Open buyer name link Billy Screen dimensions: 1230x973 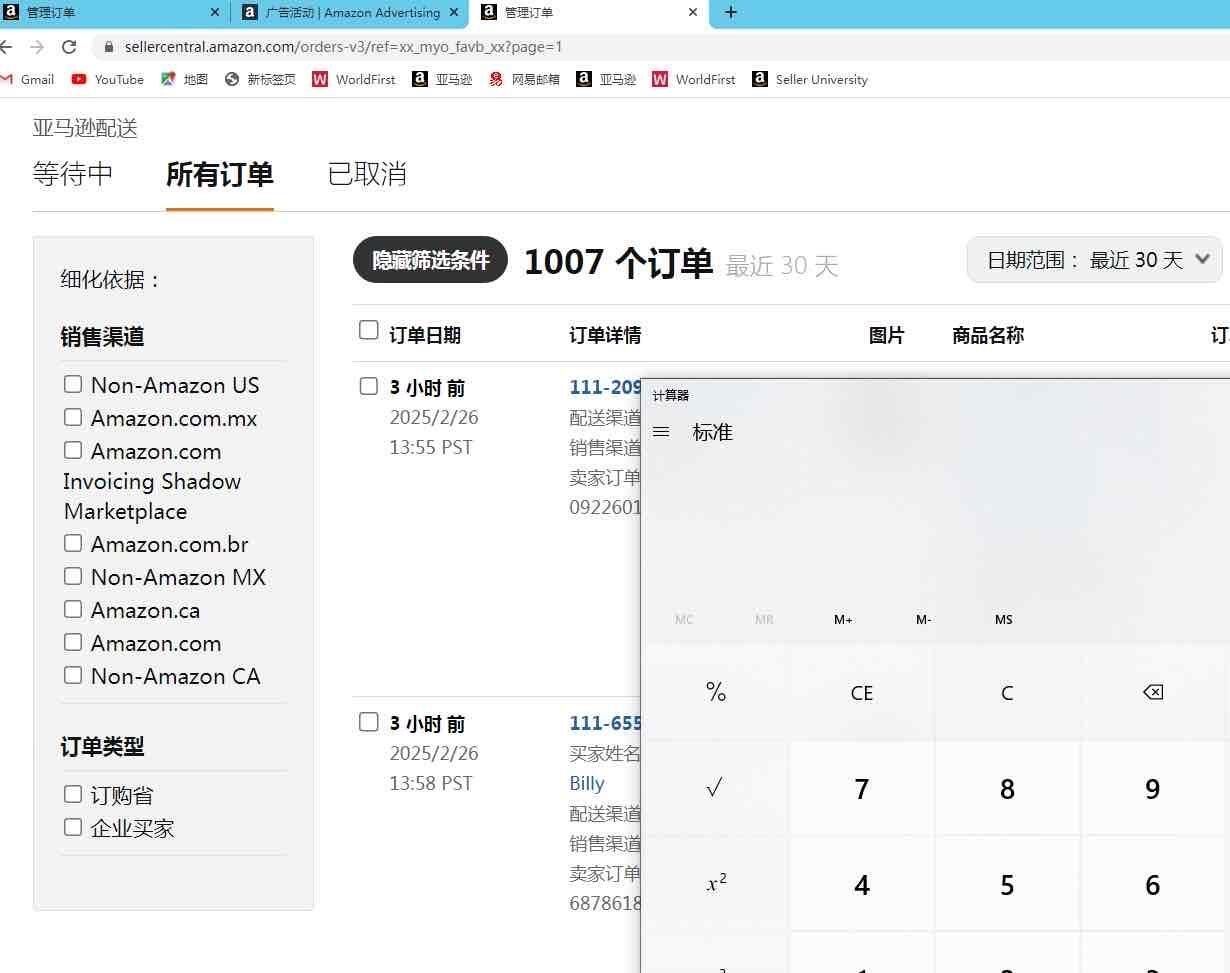pyautogui.click(x=587, y=783)
